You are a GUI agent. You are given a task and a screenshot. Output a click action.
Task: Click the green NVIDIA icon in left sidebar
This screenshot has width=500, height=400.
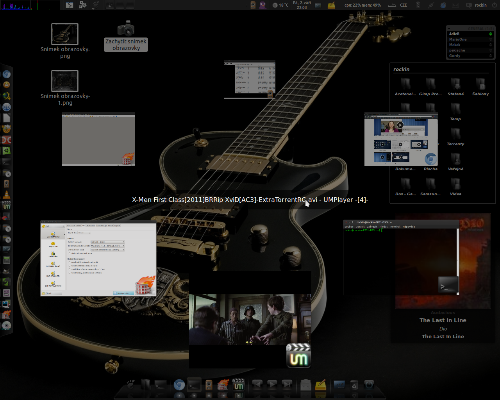click(6, 151)
